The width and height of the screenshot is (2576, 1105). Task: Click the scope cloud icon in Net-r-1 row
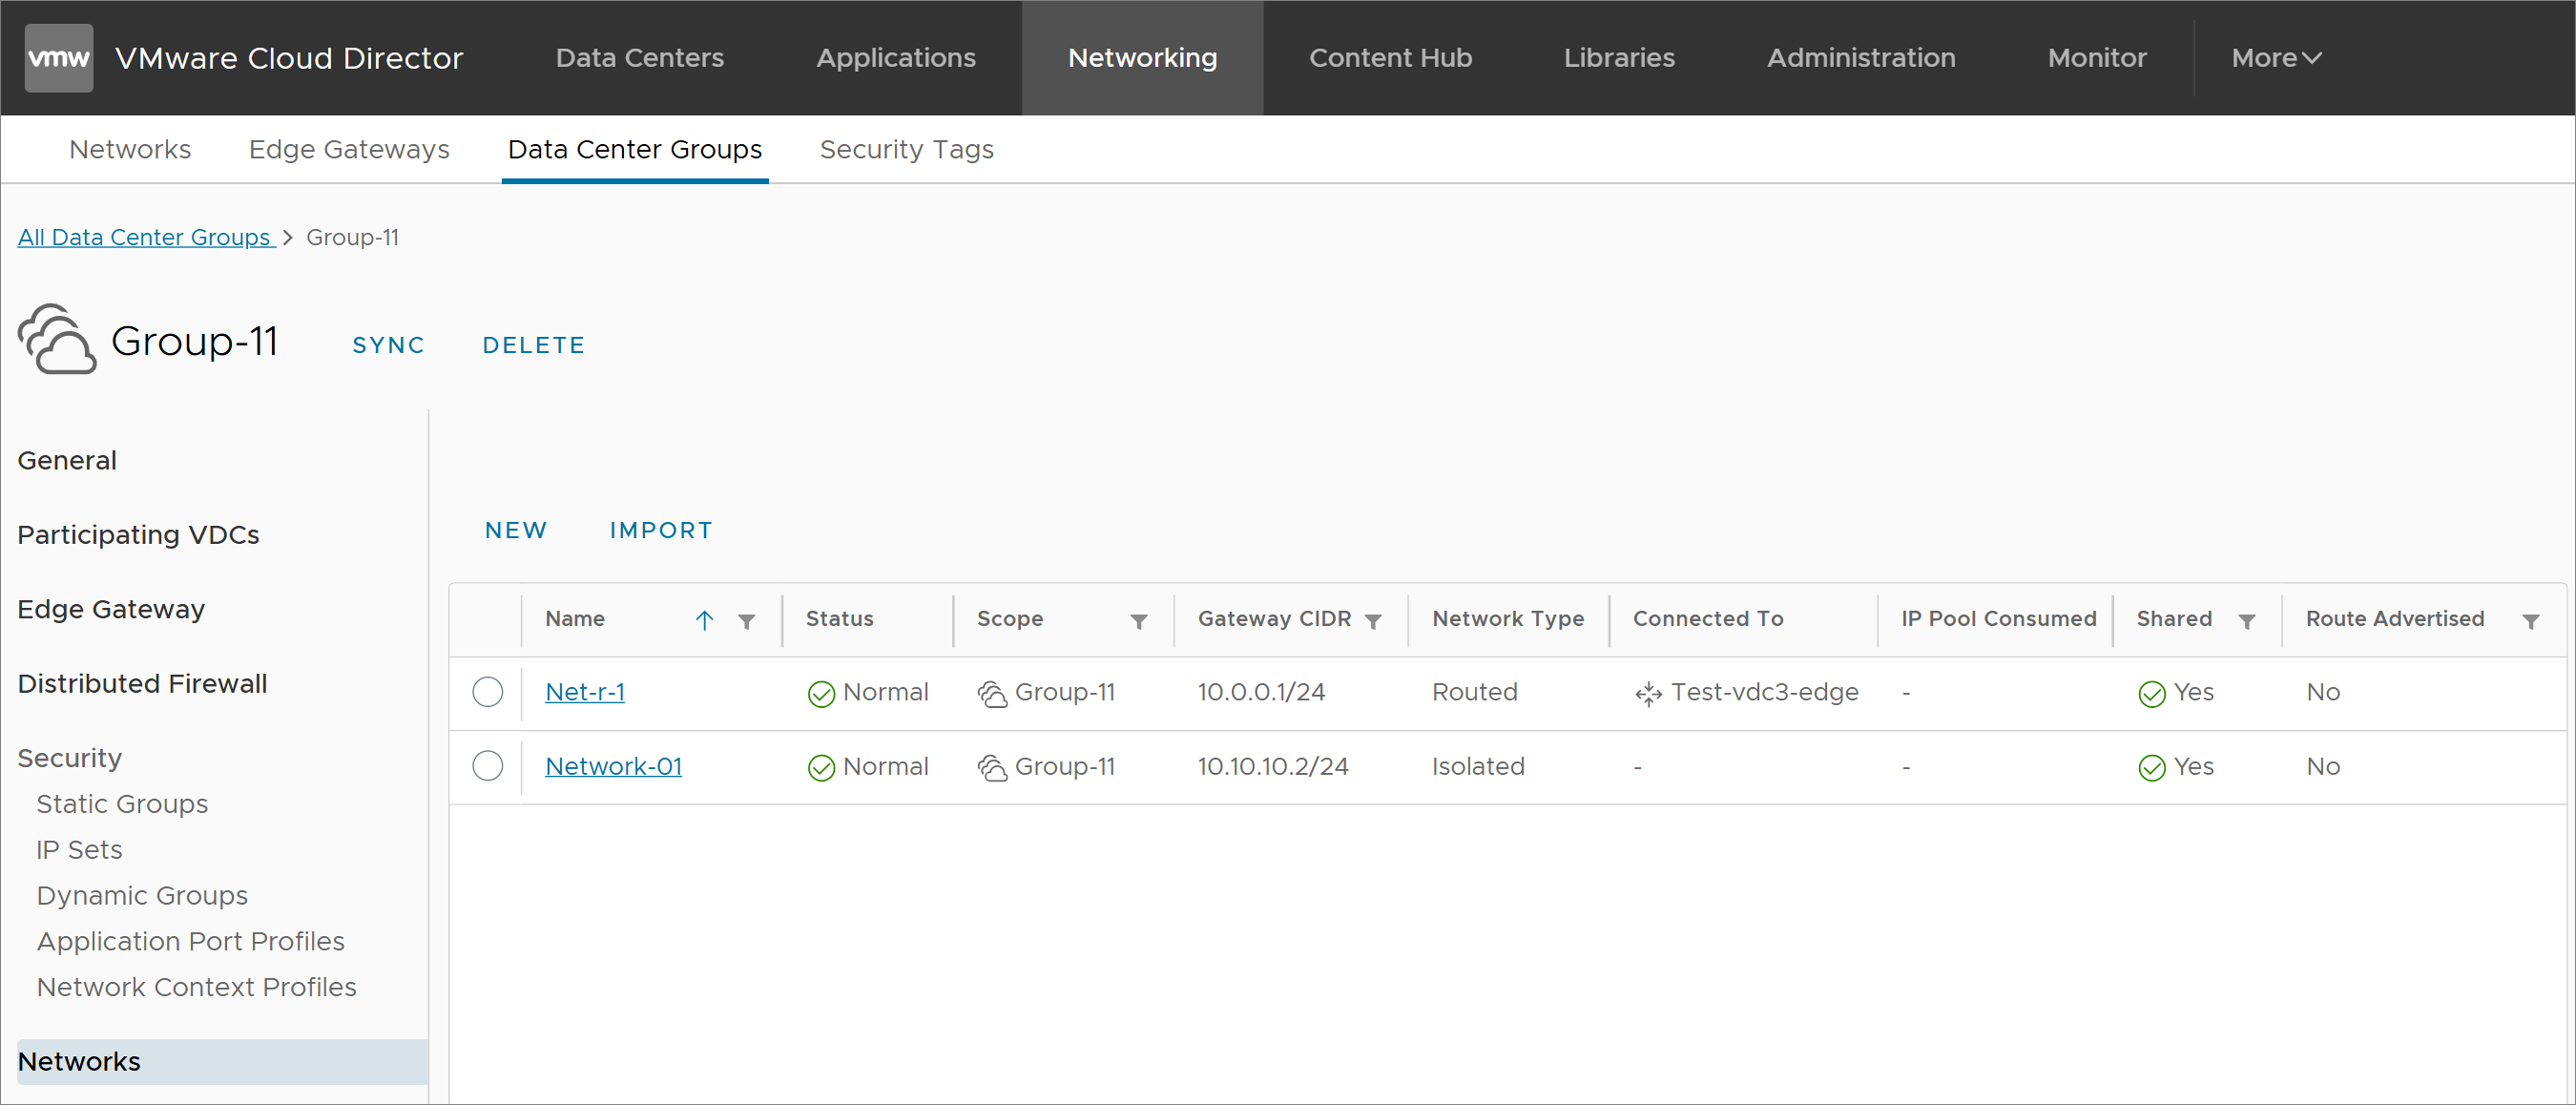click(992, 693)
